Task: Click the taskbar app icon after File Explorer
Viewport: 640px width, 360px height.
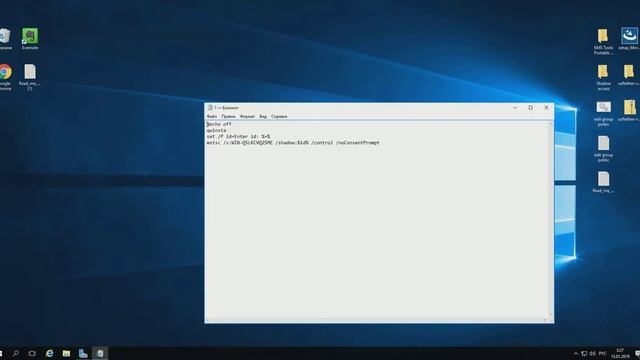Action: (83, 353)
